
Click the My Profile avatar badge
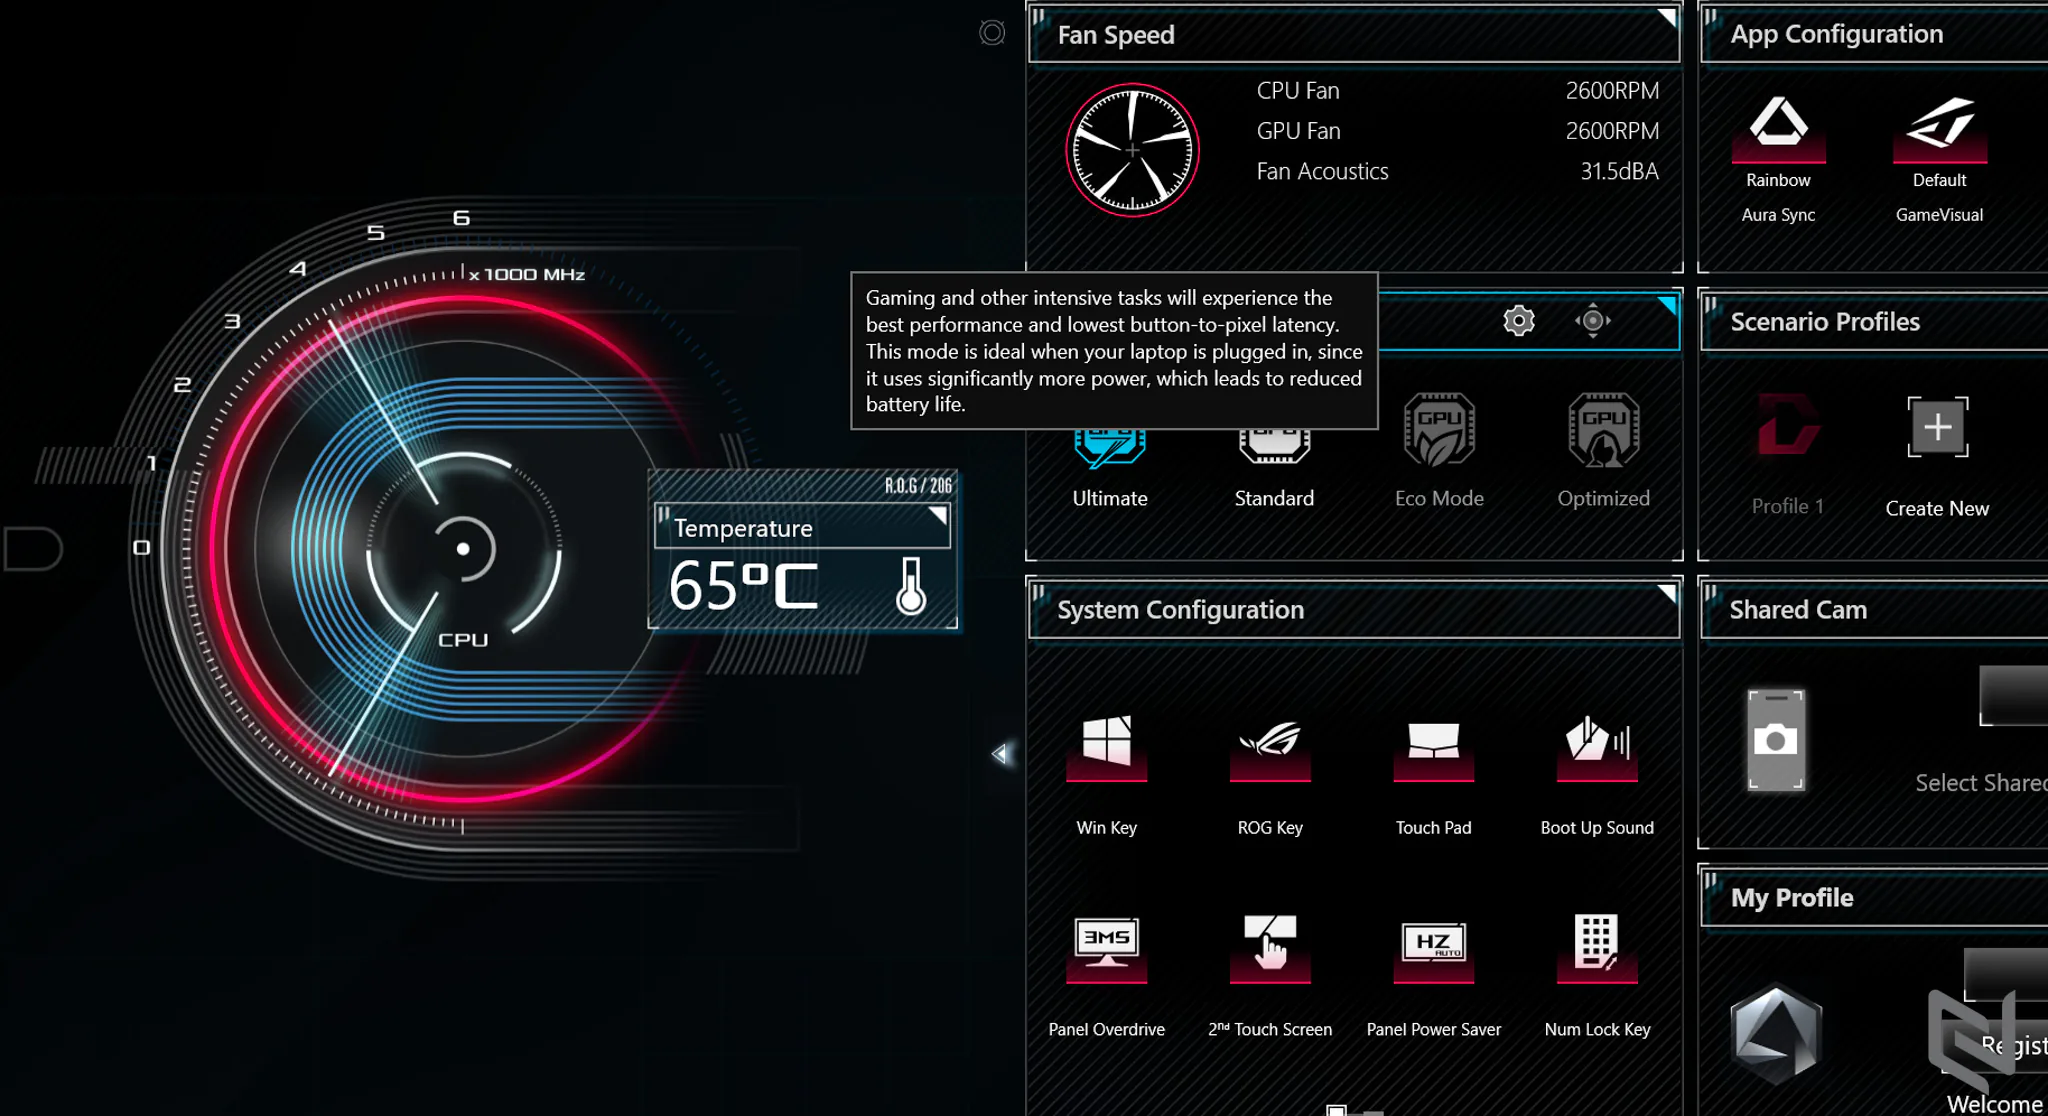pos(1775,1035)
